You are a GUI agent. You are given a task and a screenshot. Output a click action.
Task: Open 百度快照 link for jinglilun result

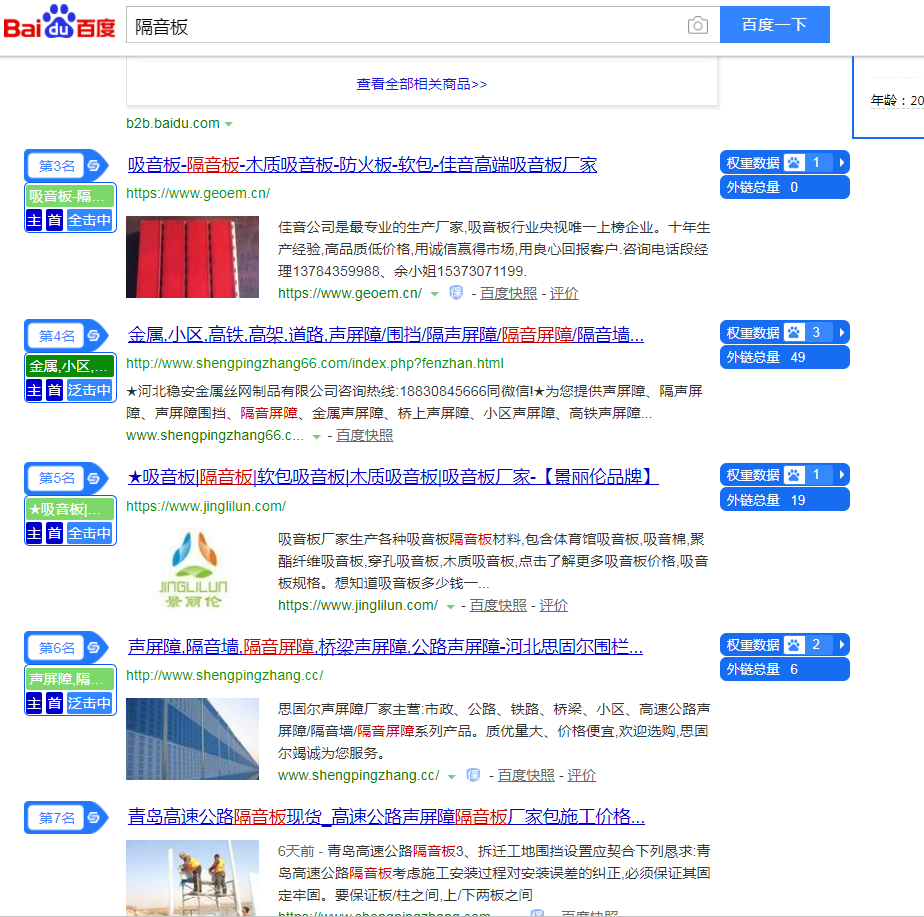(498, 605)
